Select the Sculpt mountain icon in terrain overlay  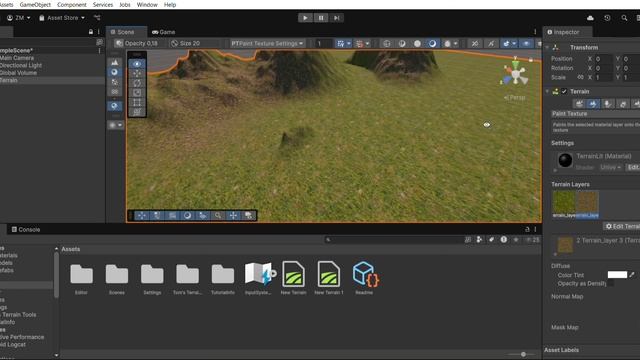click(115, 62)
